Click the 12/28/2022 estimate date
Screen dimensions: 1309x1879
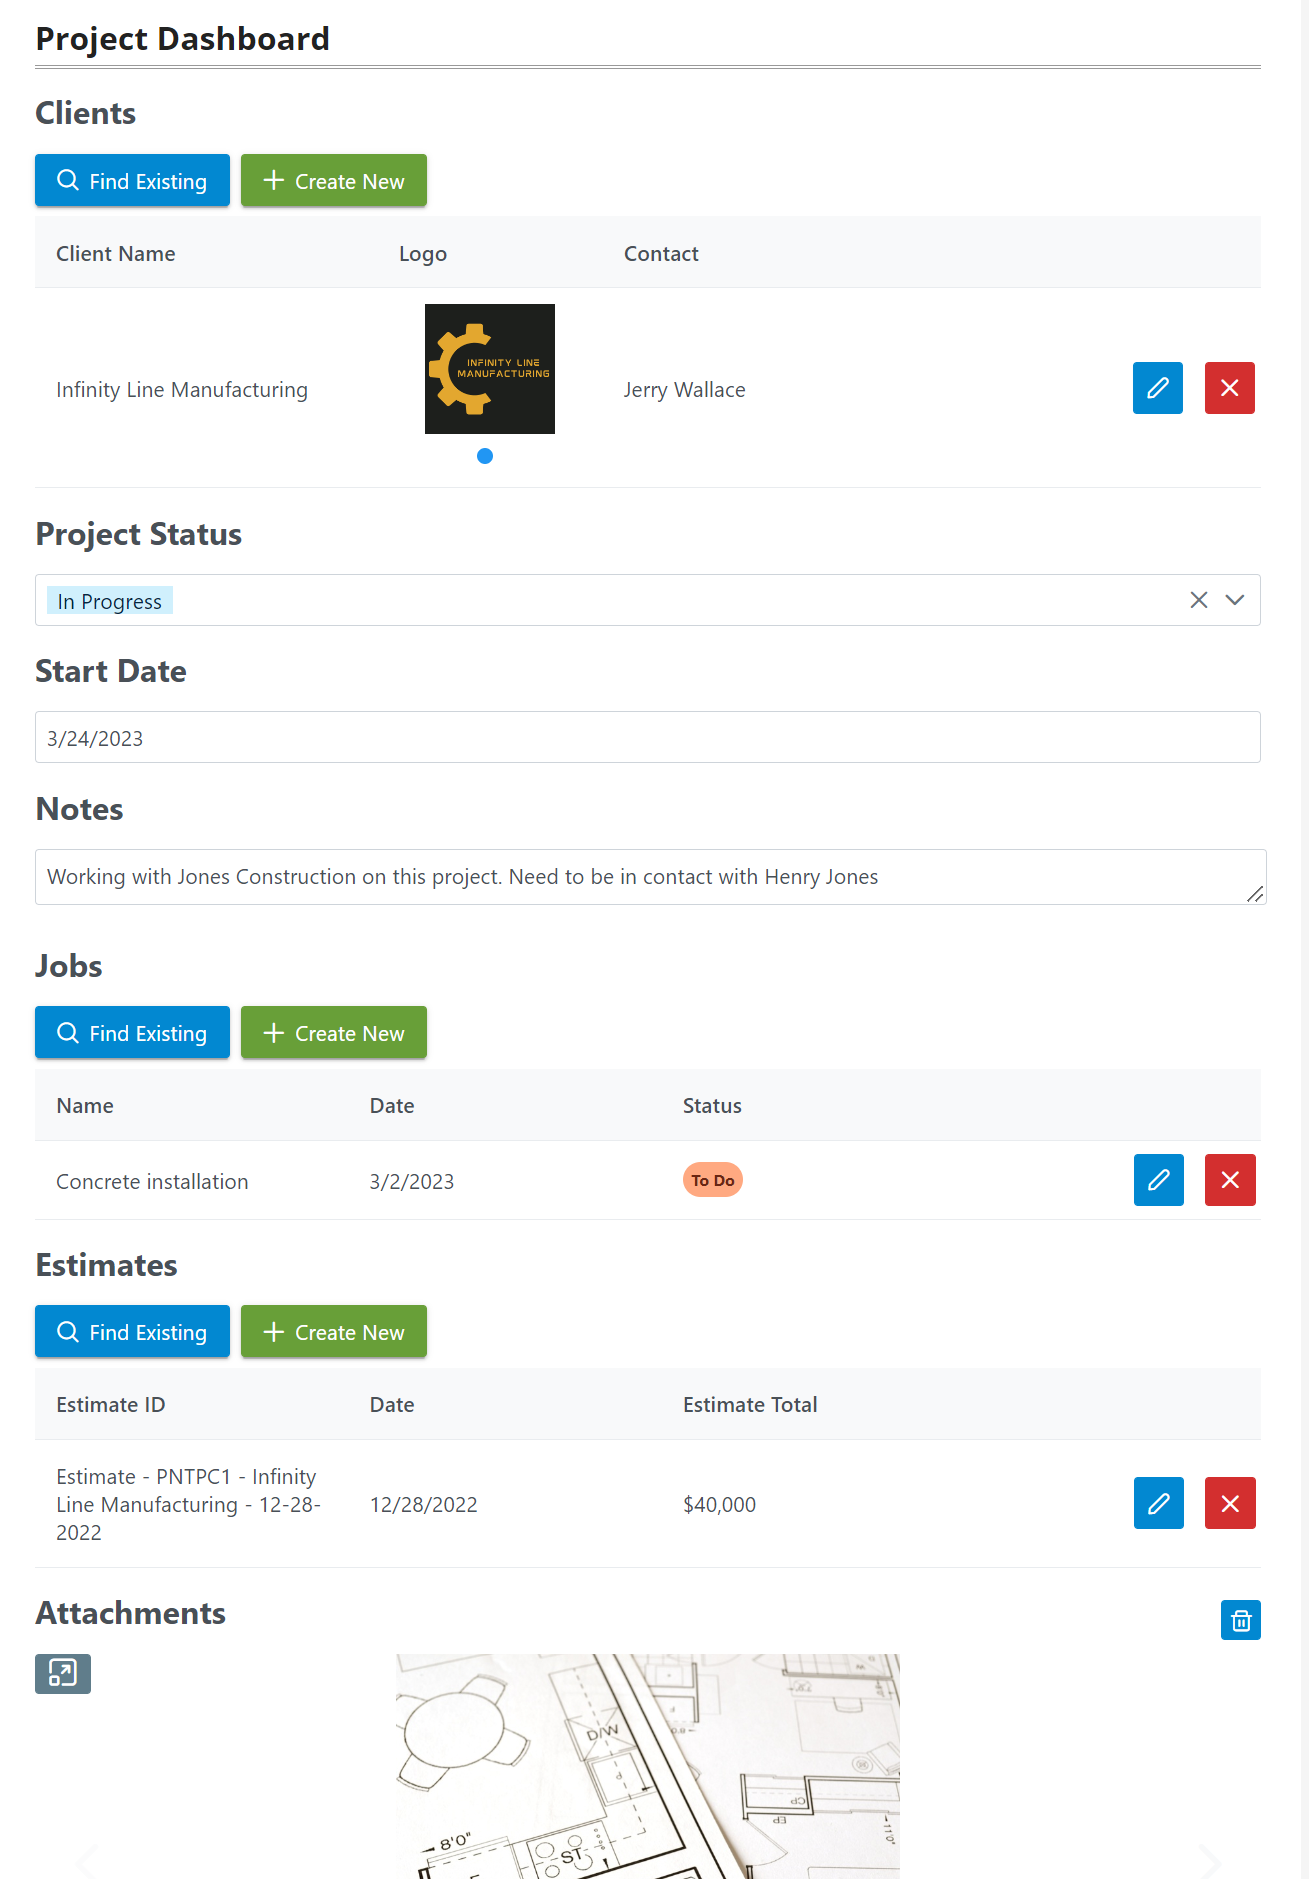click(424, 1505)
